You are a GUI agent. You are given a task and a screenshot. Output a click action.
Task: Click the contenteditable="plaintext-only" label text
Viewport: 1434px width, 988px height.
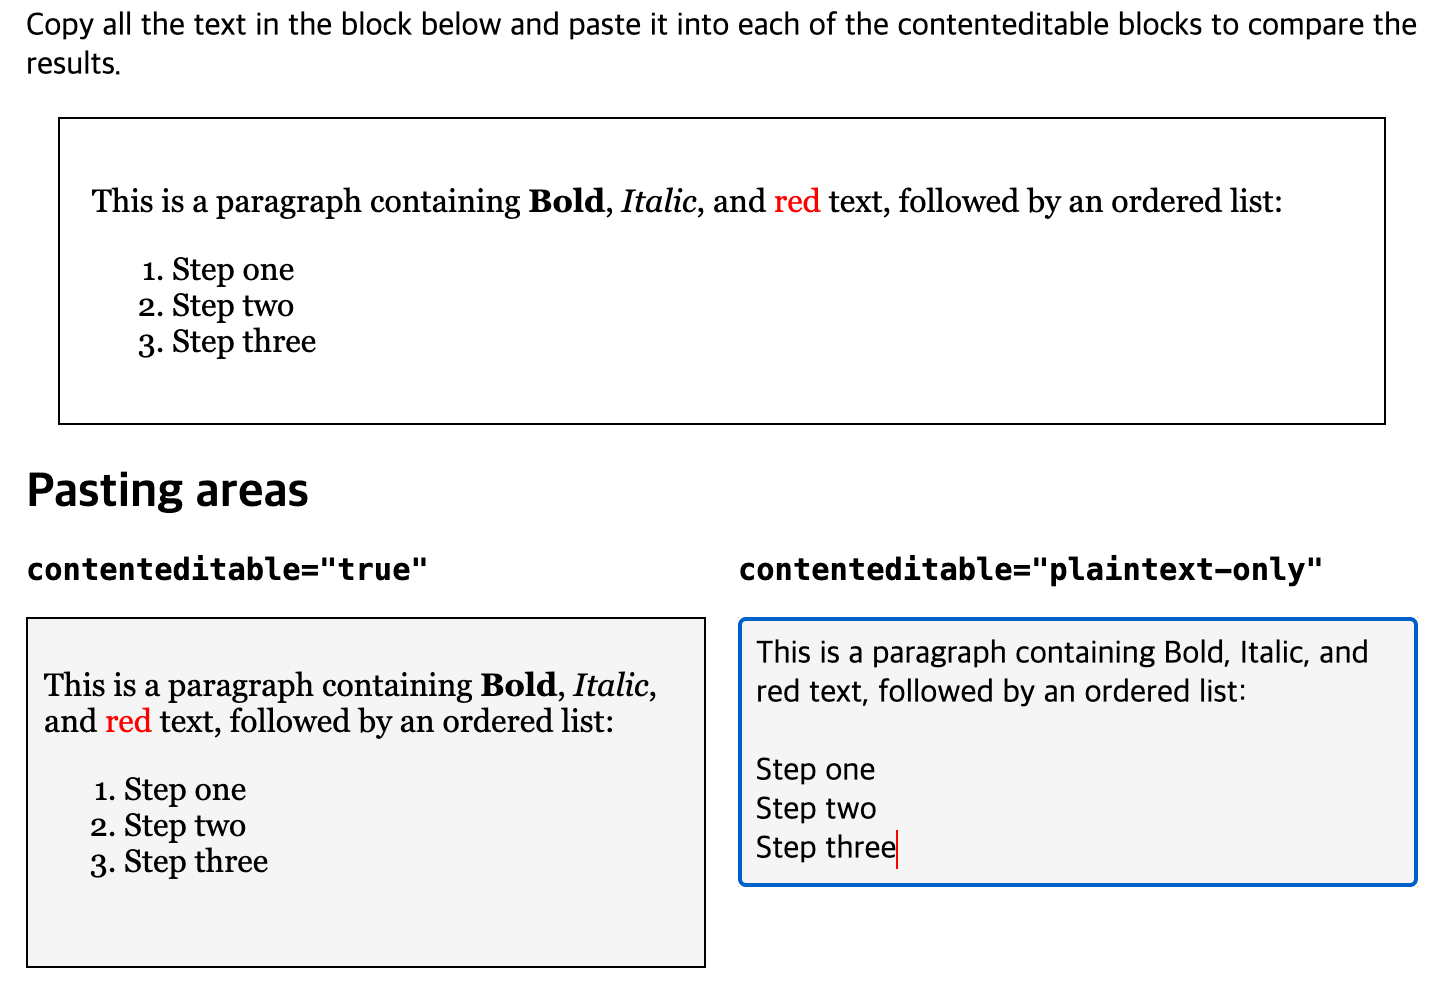coord(1030,568)
